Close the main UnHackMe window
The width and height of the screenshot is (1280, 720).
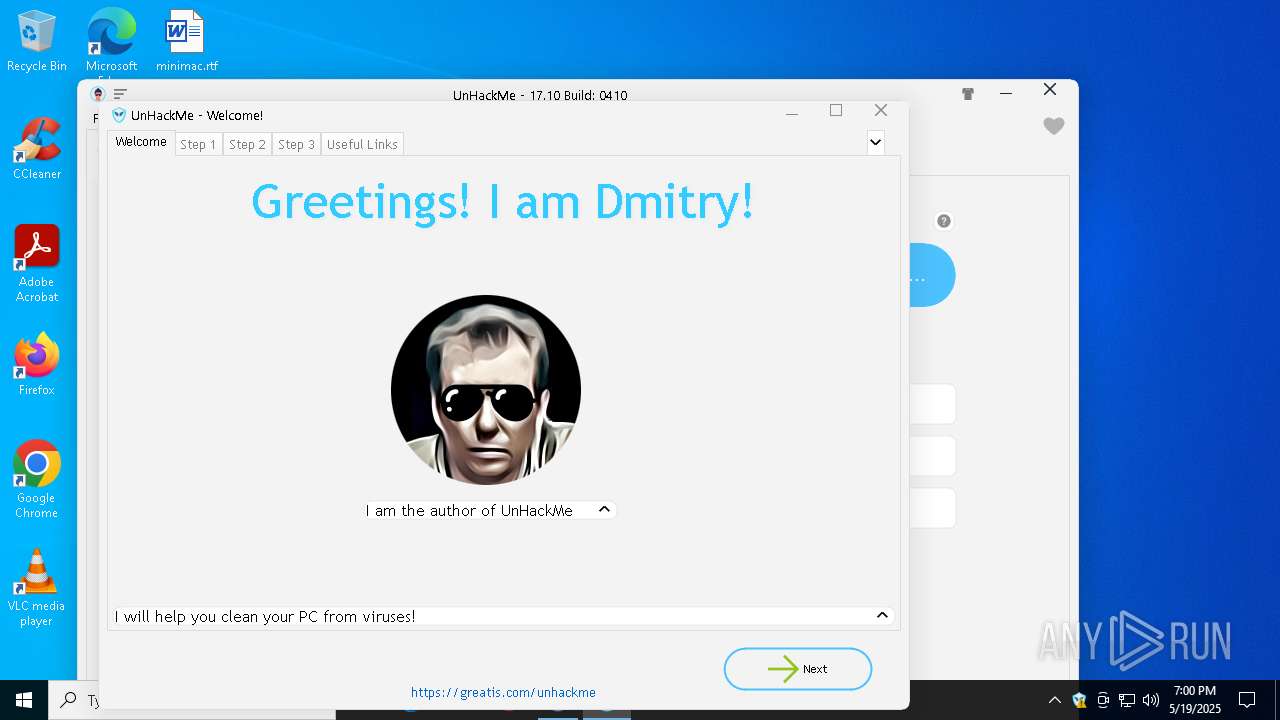(x=1050, y=90)
